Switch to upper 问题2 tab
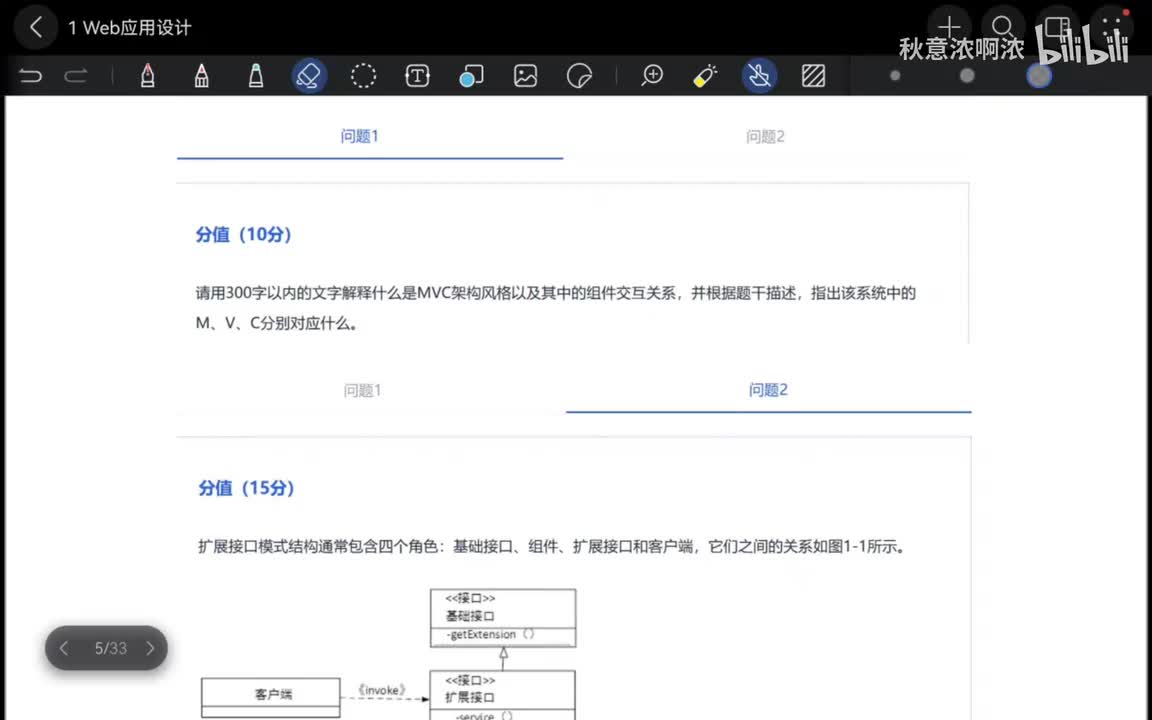 click(x=765, y=137)
